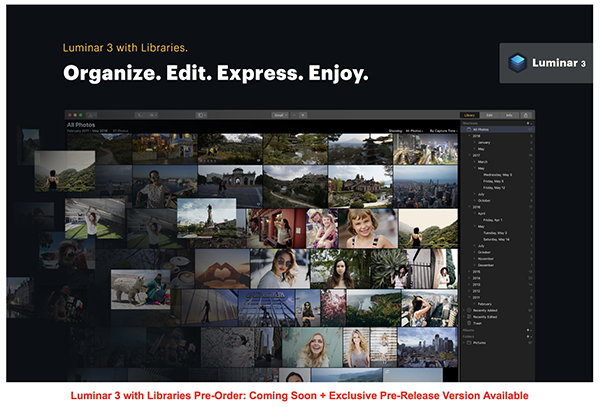This screenshot has height=407, width=600.
Task: Select March under 2017
Action: (482, 162)
